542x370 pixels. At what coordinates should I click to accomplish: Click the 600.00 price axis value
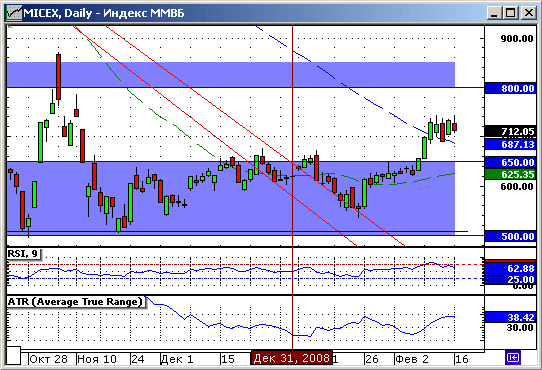click(517, 186)
